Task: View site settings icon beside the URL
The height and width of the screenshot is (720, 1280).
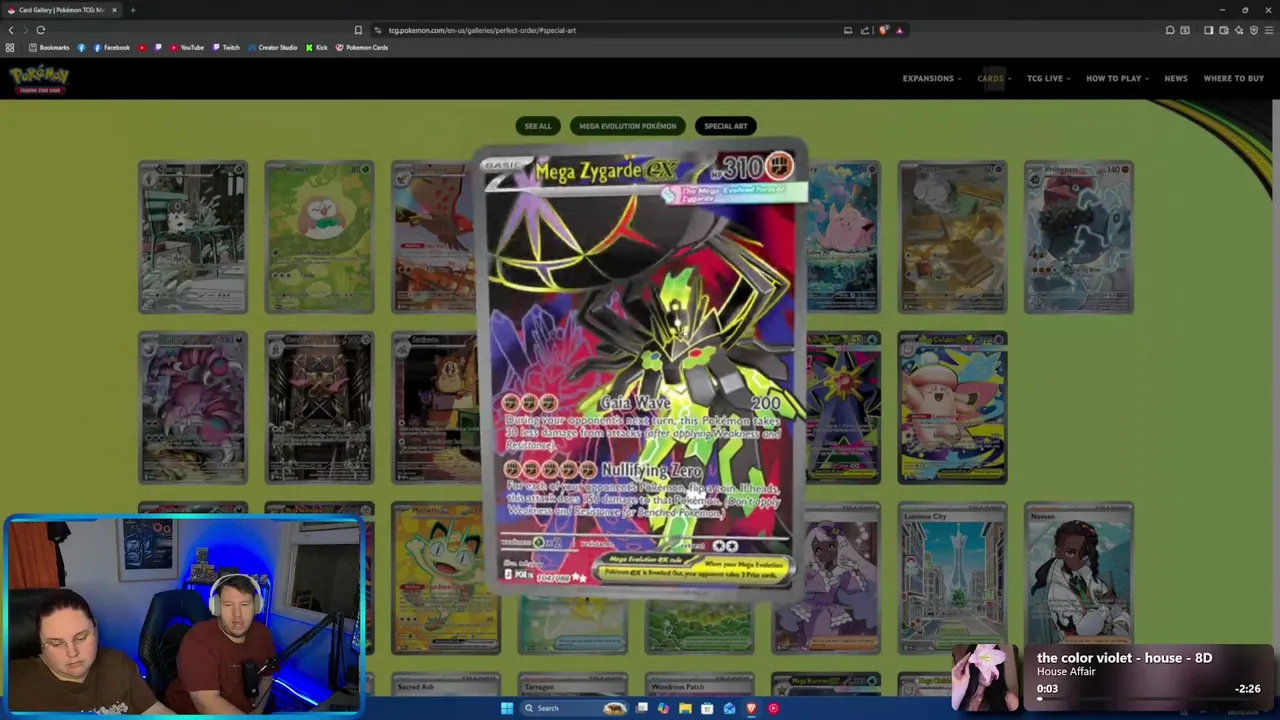Action: (x=377, y=30)
